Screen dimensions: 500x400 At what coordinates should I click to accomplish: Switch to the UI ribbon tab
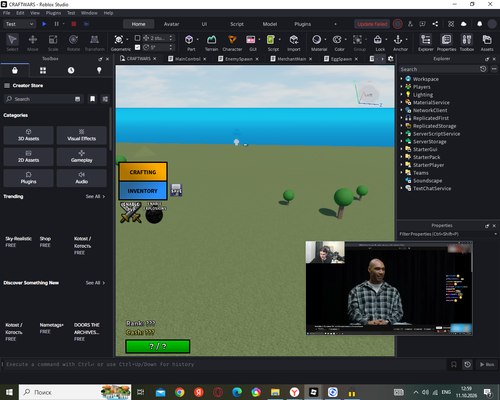pyautogui.click(x=204, y=24)
